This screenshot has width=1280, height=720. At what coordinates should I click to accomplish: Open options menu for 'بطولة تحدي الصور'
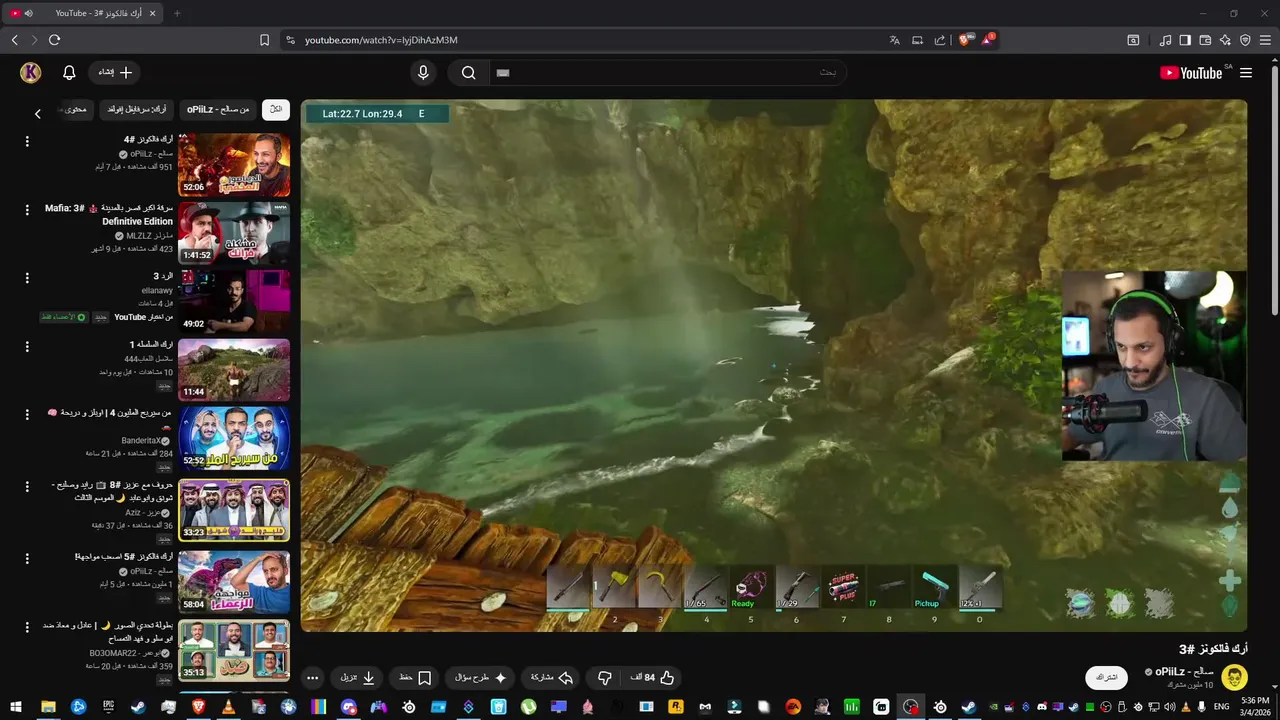pos(27,626)
